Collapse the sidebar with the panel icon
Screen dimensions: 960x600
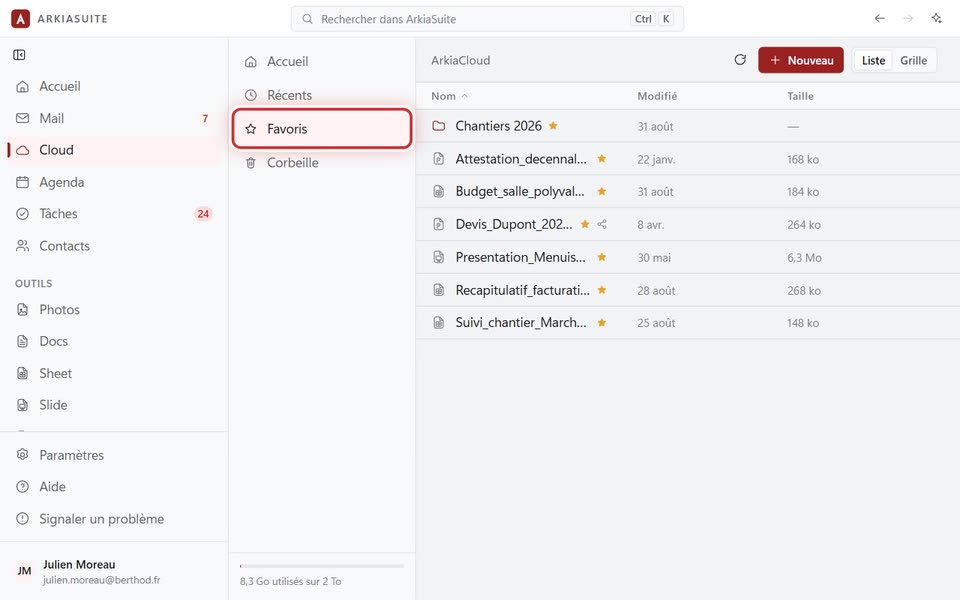[x=19, y=55]
